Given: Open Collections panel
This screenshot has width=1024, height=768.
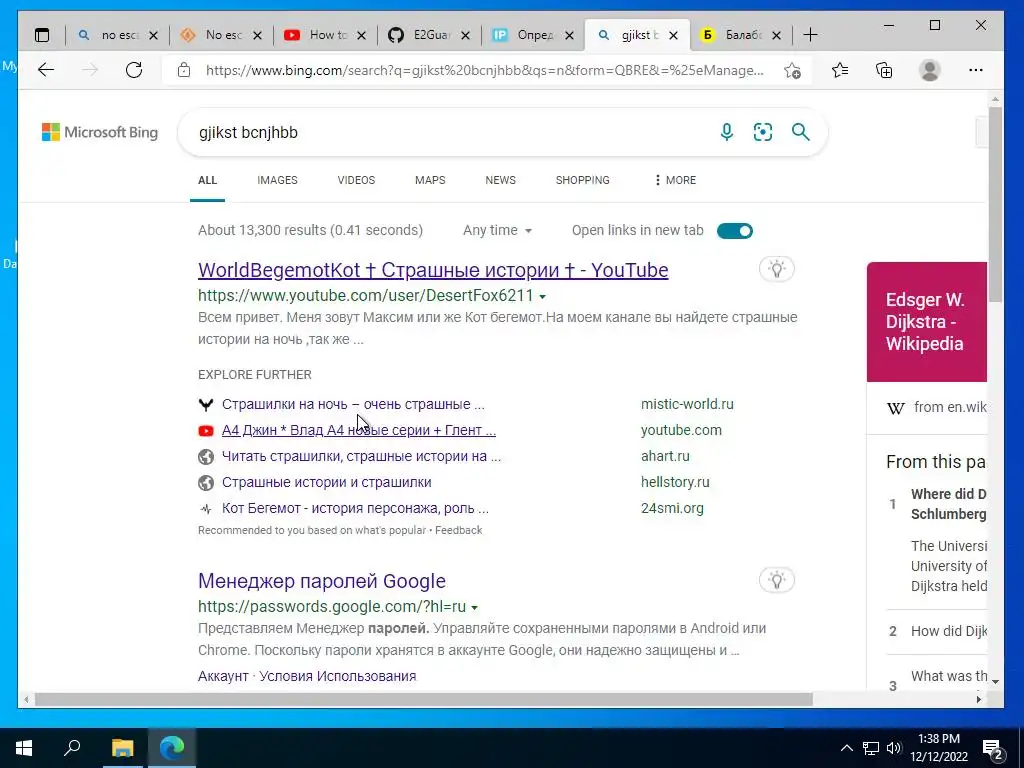Looking at the screenshot, I should coord(884,70).
